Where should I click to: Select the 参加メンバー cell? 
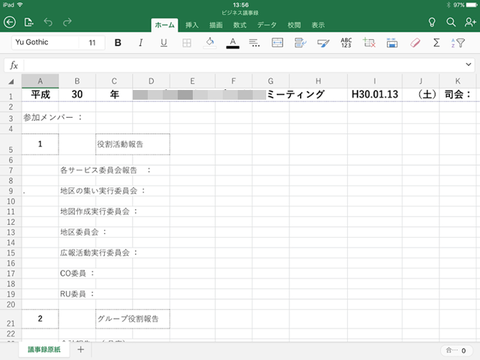coord(53,118)
